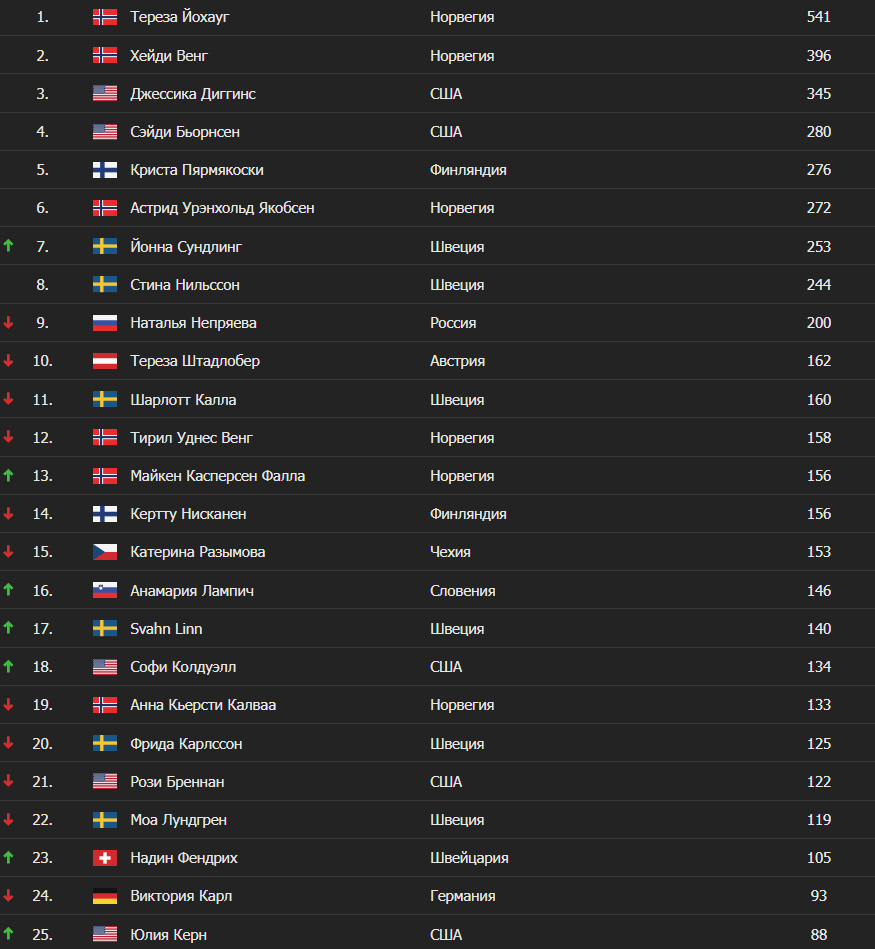Open Стина Нильссон athlete link
The width and height of the screenshot is (875, 949).
tap(185, 285)
